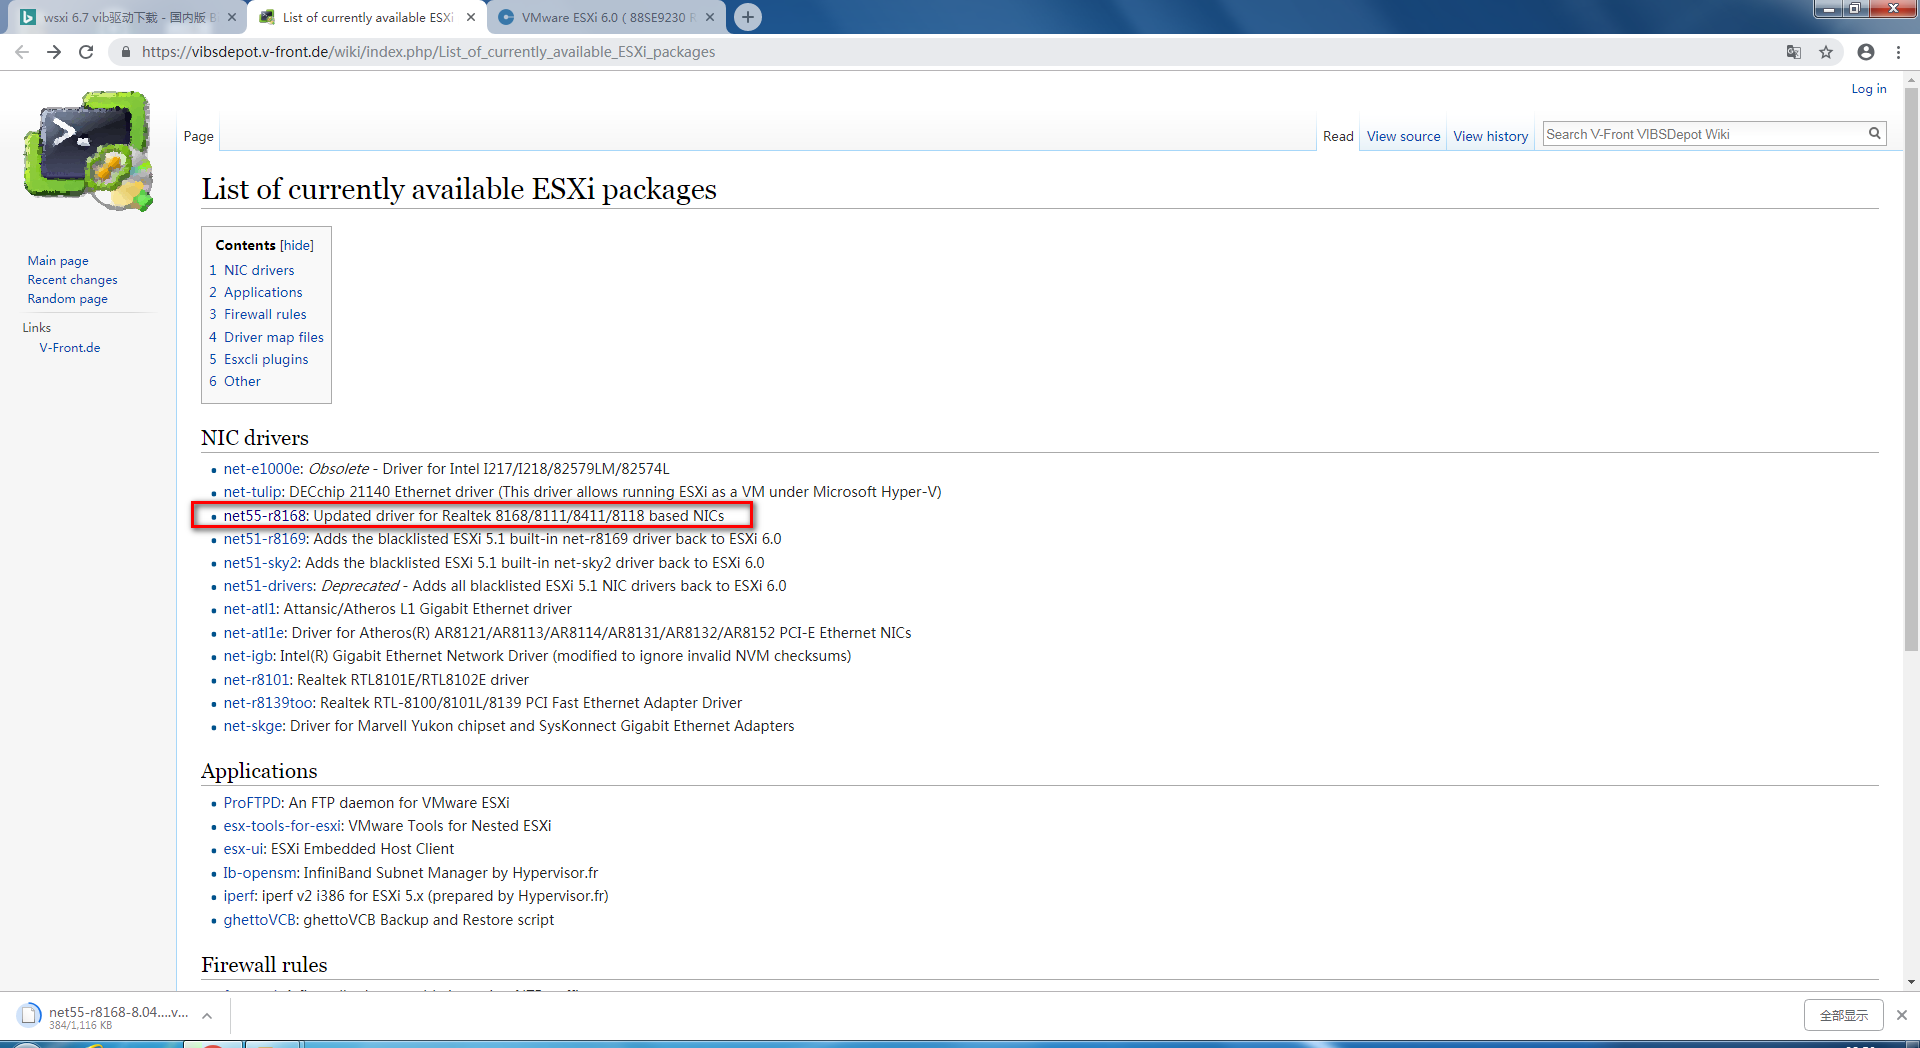Click the scrollbar down arrow
This screenshot has width=1920, height=1048.
click(1911, 982)
